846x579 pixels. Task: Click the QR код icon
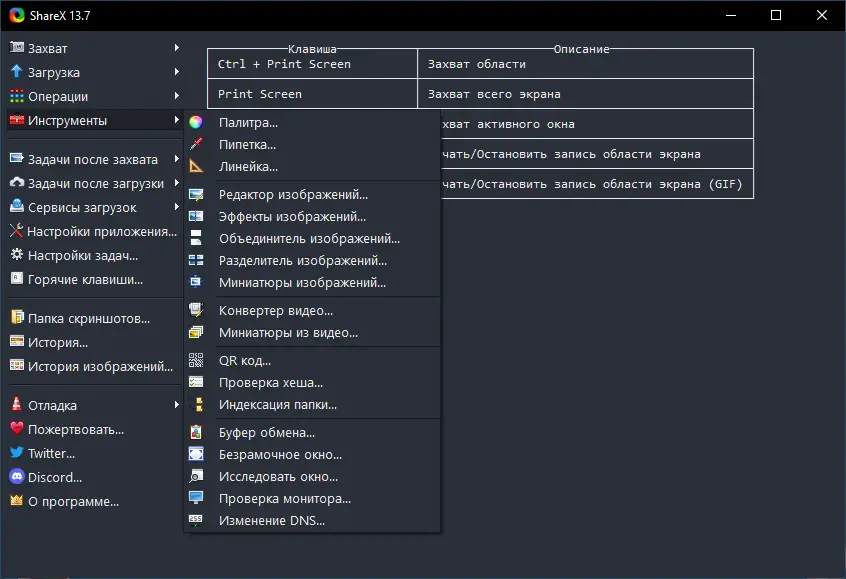point(196,361)
